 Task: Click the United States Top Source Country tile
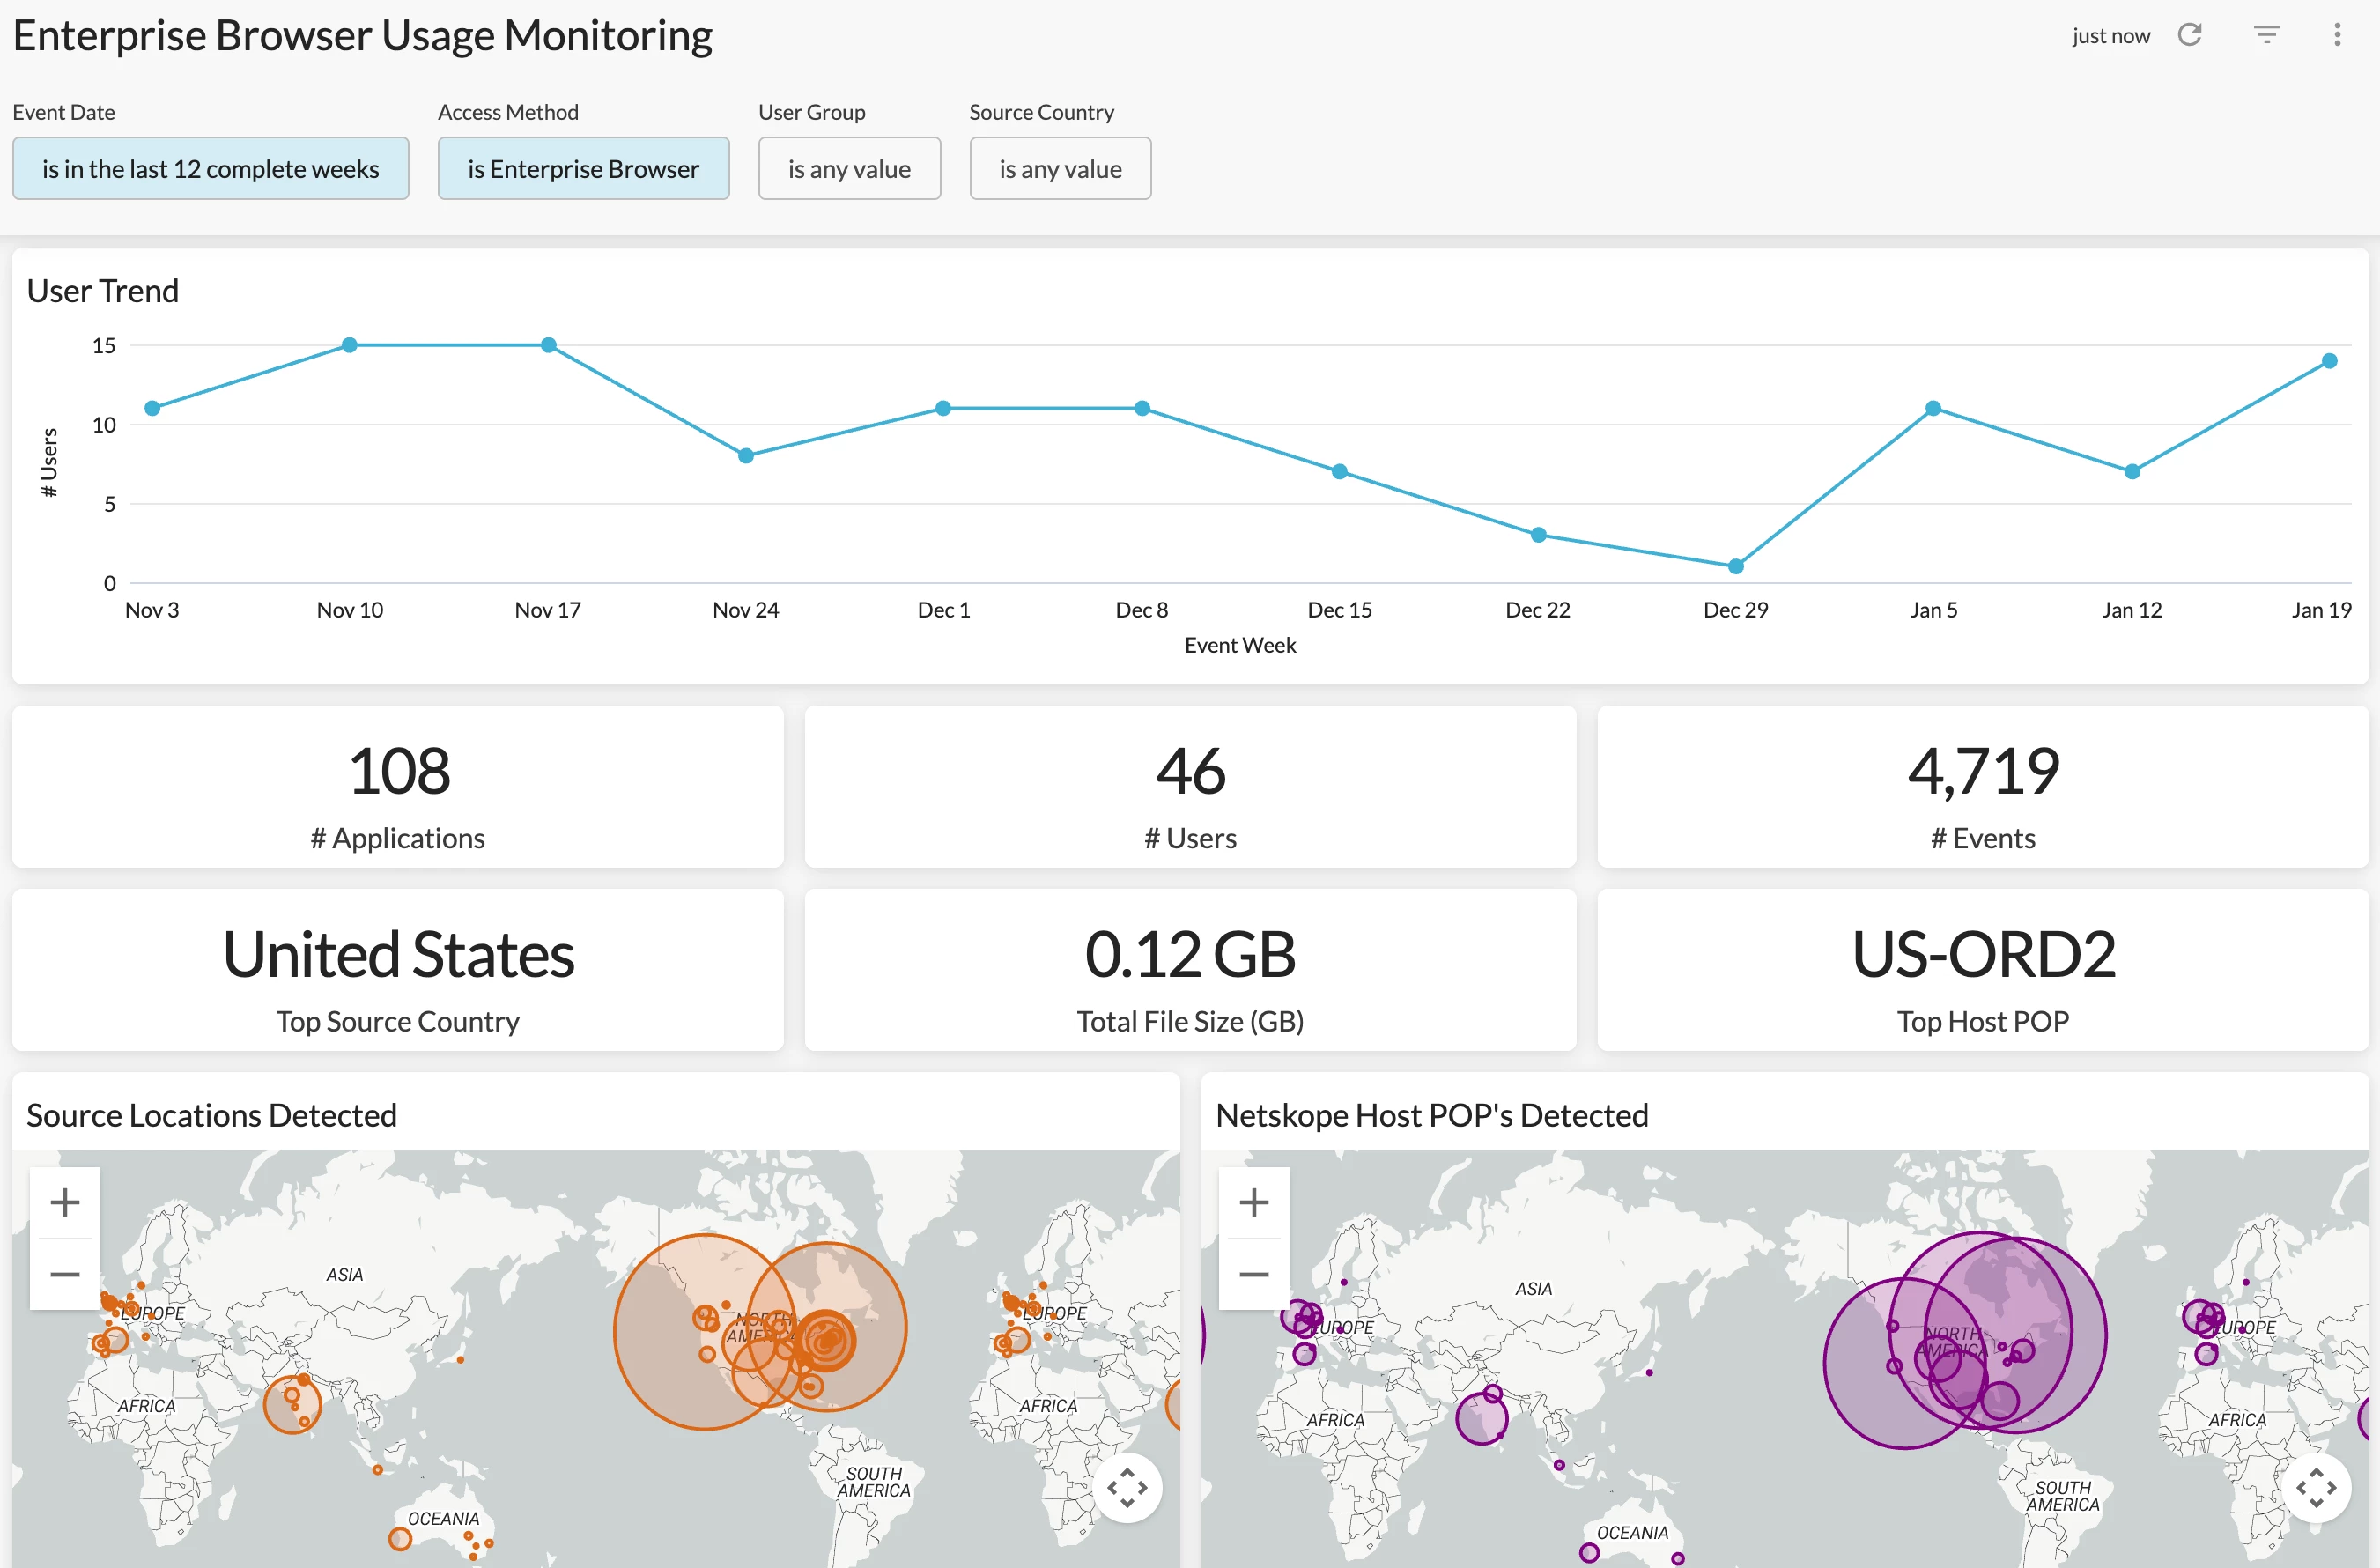398,955
